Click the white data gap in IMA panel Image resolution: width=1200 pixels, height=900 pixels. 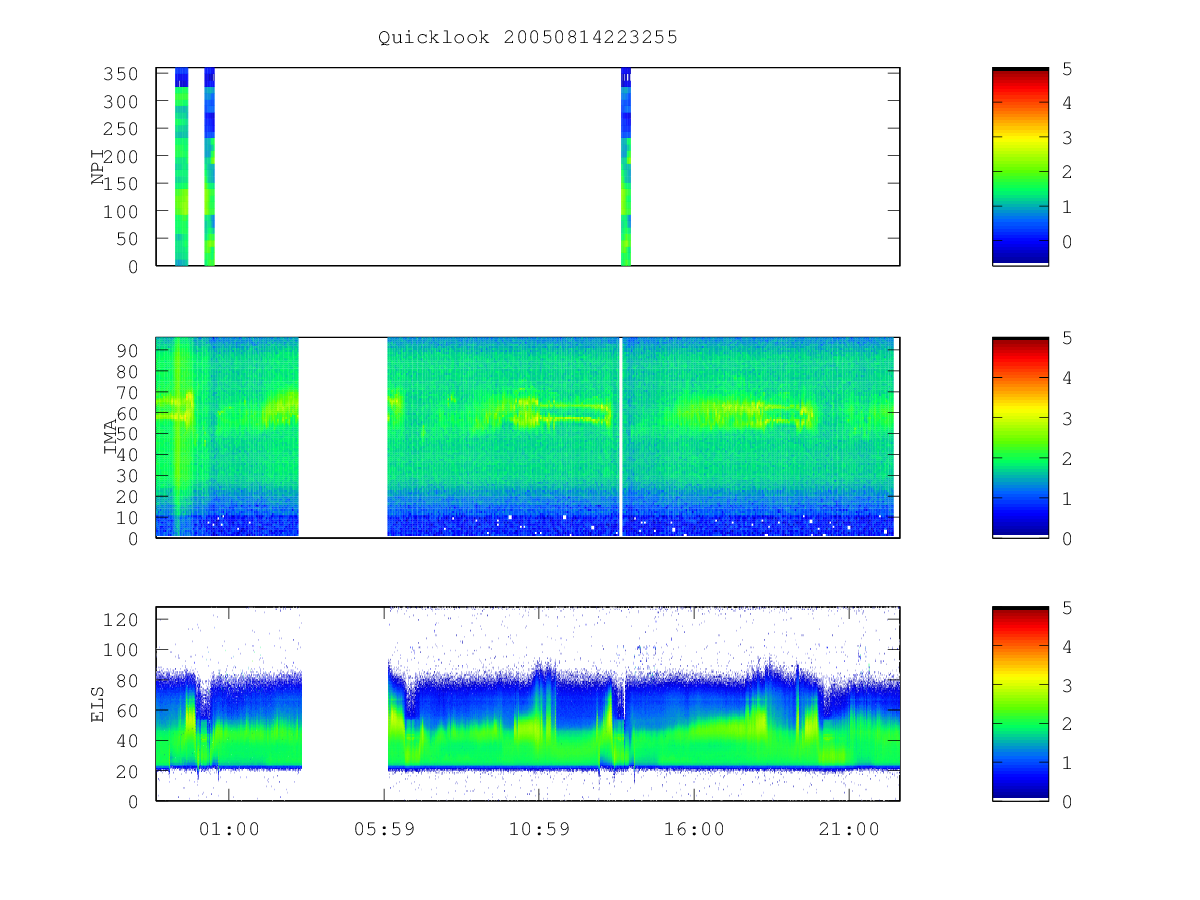point(343,437)
